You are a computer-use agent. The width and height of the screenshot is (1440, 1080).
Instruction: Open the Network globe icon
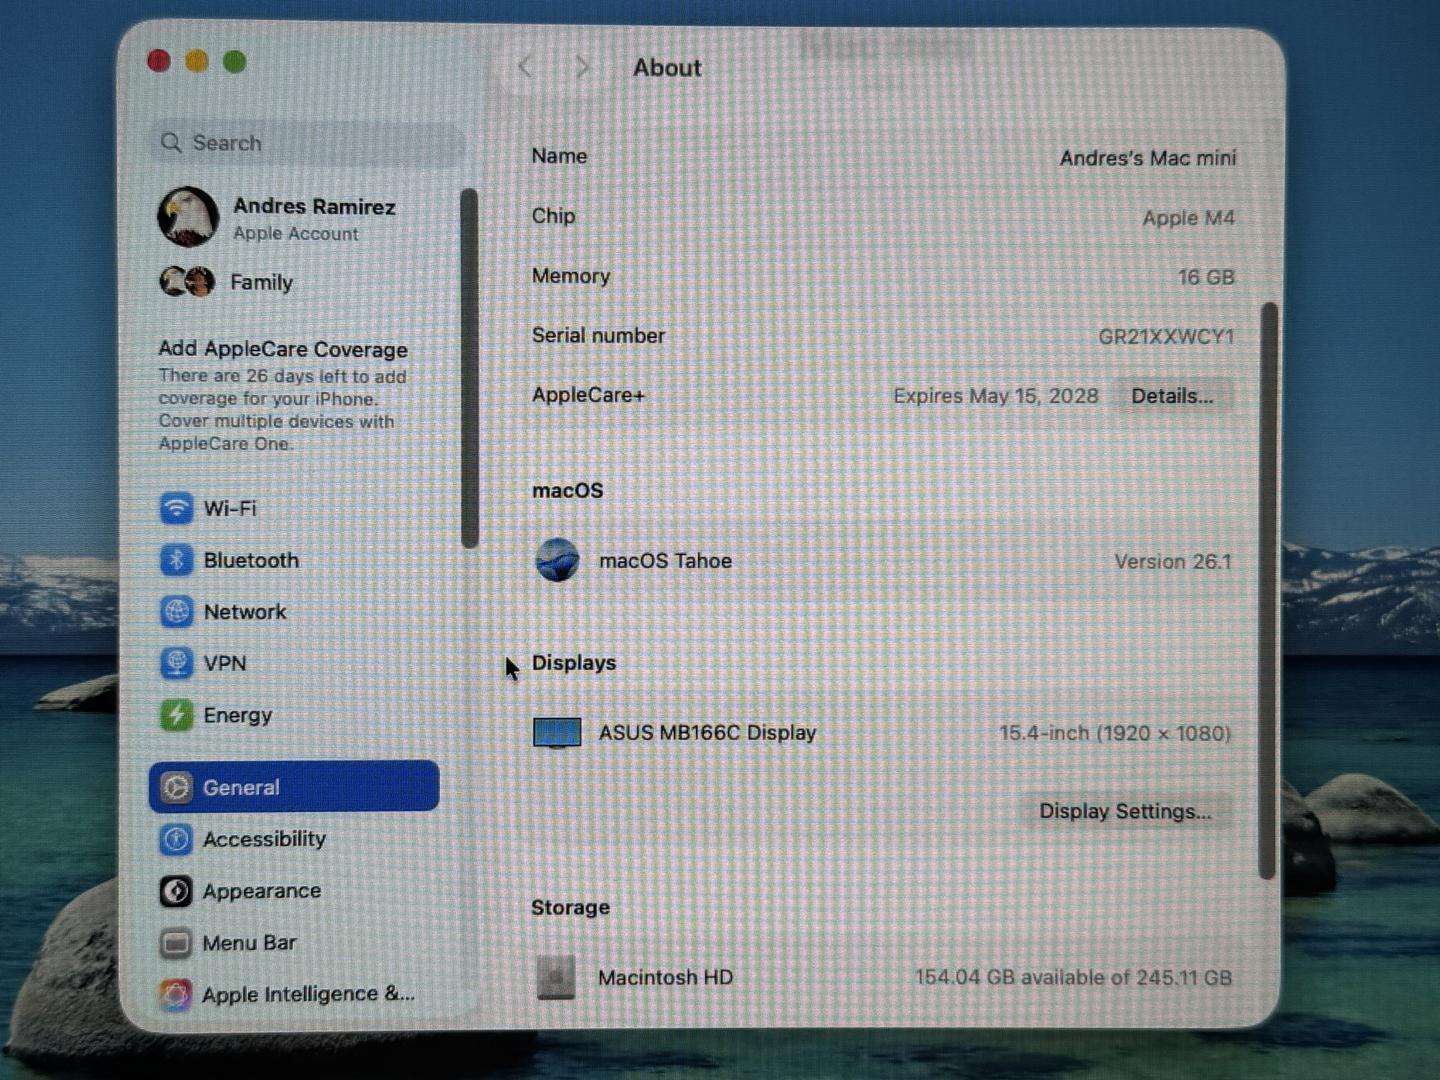176,611
